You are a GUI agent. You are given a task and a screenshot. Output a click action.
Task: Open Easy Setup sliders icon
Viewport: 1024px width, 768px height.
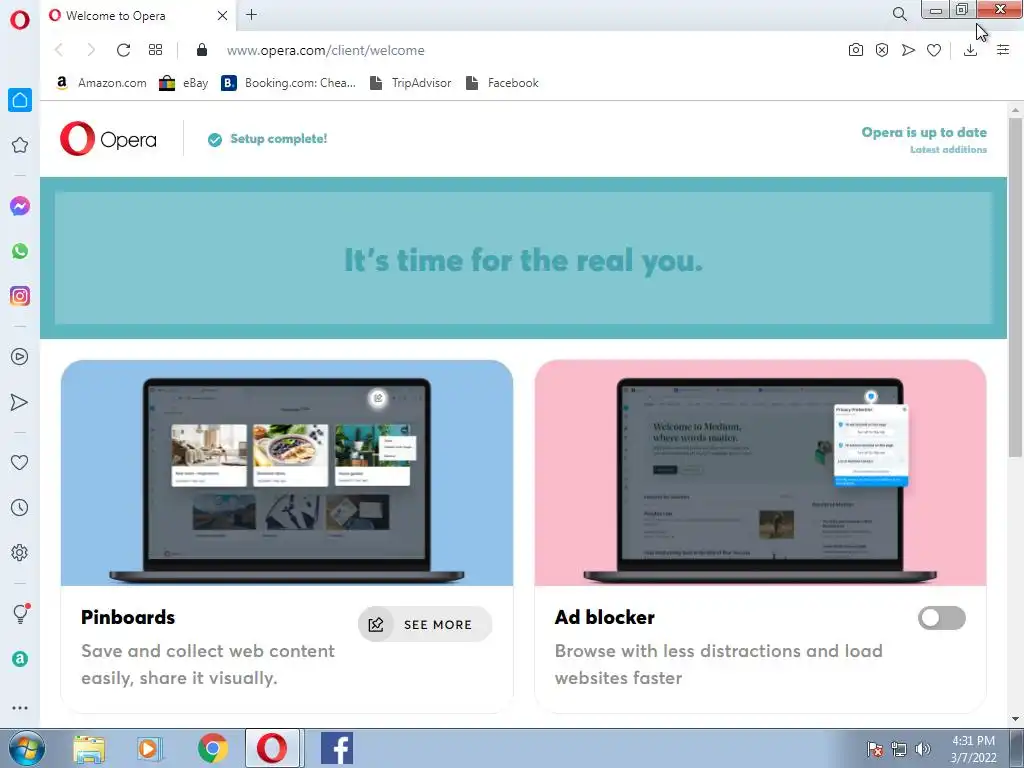click(x=1003, y=50)
